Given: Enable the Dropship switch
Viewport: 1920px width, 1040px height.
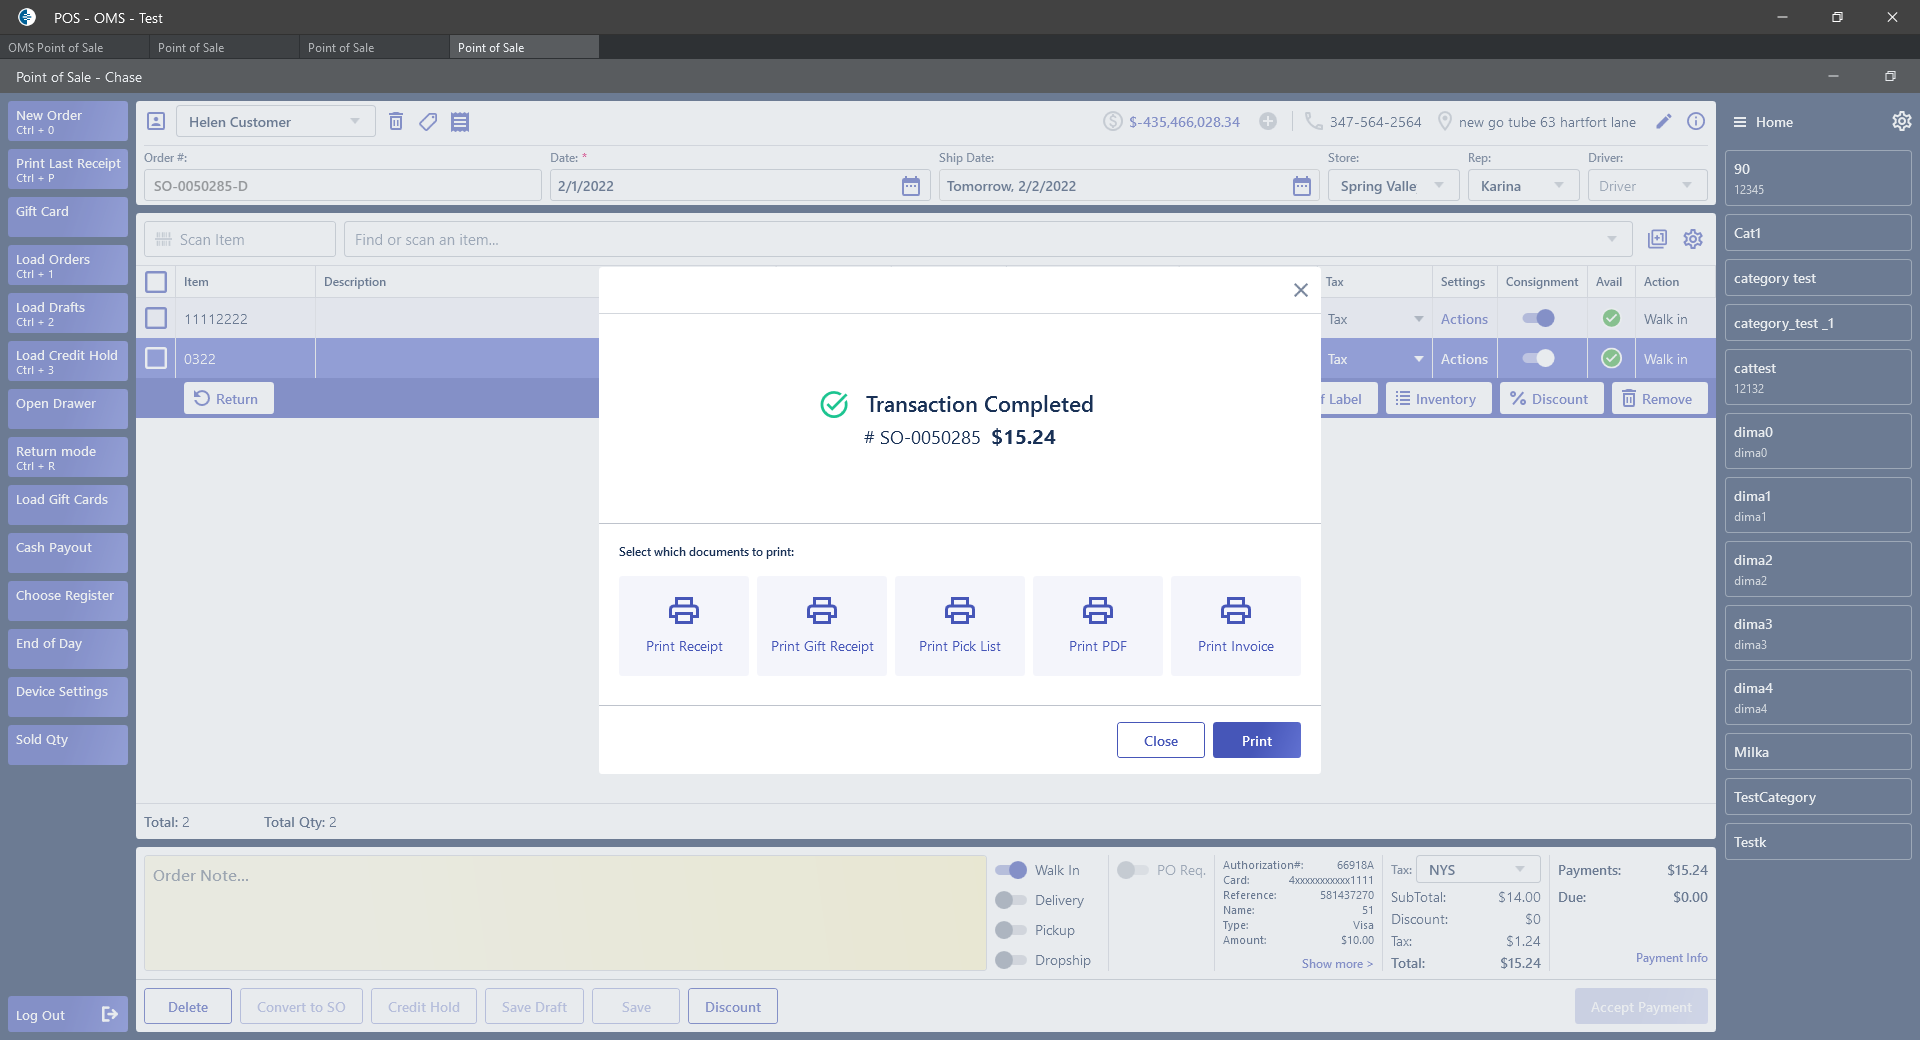Looking at the screenshot, I should tap(1011, 960).
